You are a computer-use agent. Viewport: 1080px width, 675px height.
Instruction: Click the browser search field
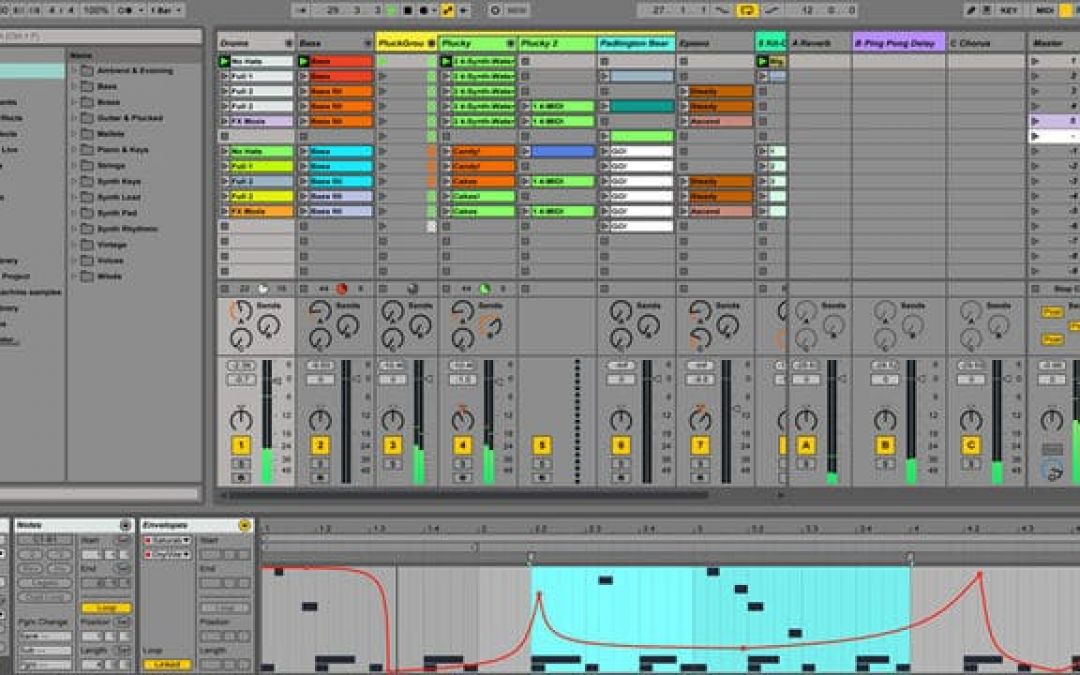pos(100,36)
